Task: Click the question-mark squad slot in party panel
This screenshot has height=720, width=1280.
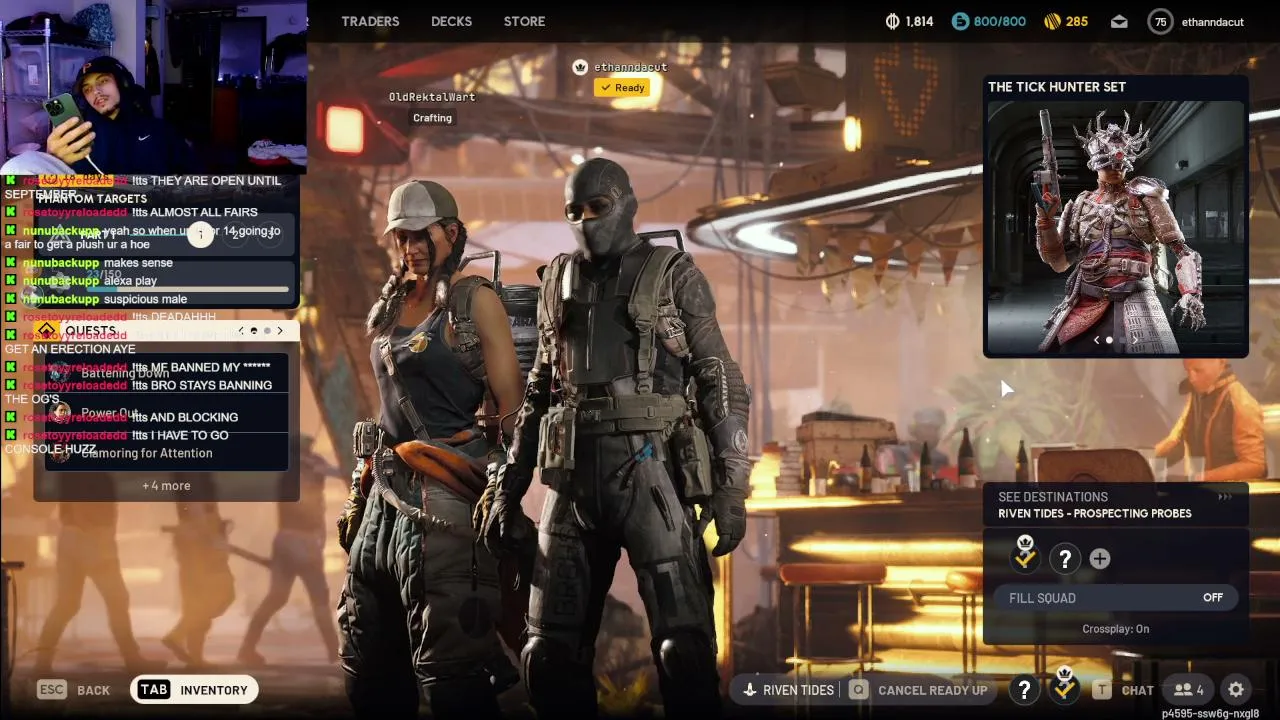Action: (1065, 559)
